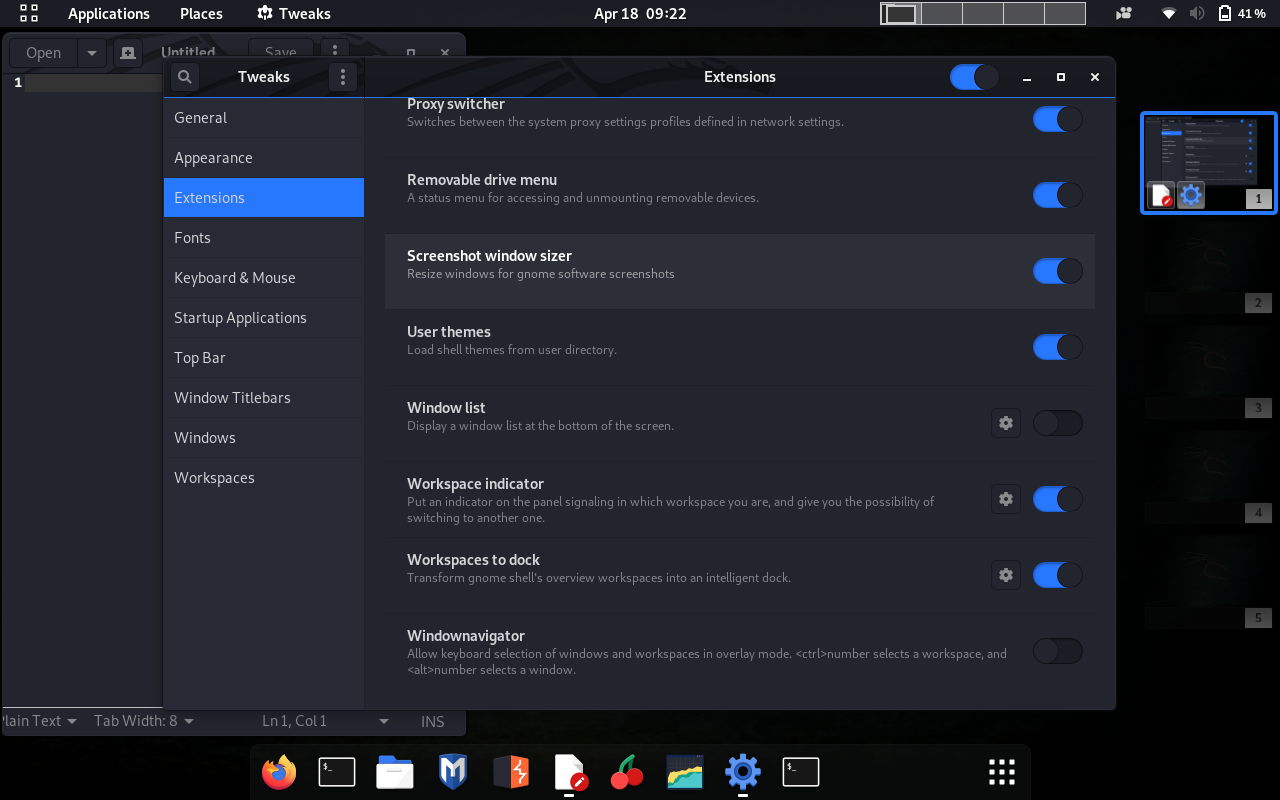Launch Metasploit from the dock

pyautogui.click(x=453, y=772)
